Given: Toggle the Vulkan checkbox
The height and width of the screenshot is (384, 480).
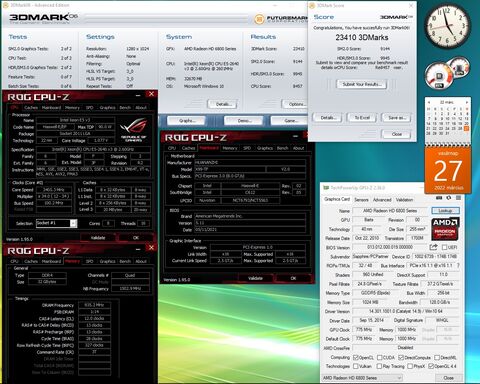Looking at the screenshot, I should (356, 366).
